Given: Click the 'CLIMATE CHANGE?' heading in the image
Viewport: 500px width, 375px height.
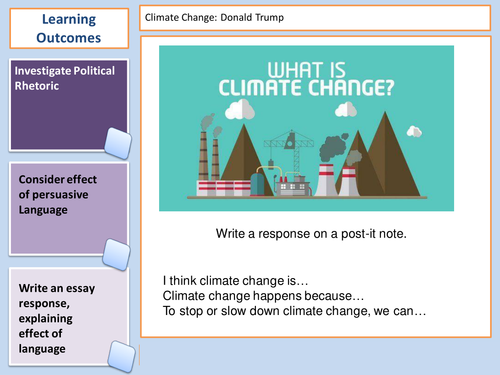Looking at the screenshot, I should coord(306,88).
